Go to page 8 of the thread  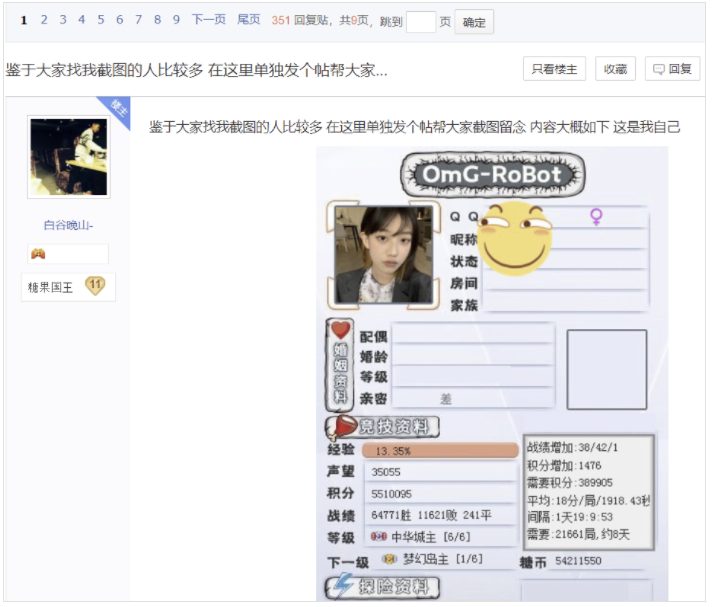pos(157,20)
